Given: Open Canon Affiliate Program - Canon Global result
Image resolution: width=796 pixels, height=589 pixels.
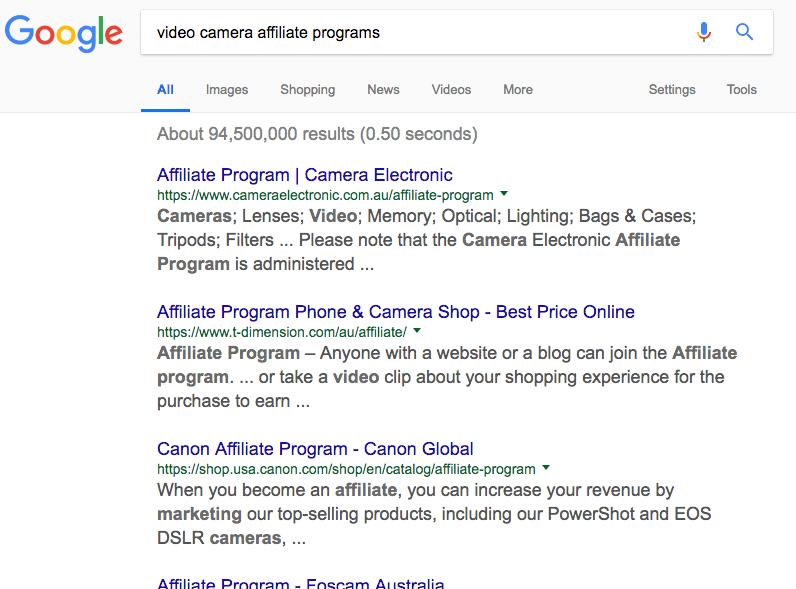Looking at the screenshot, I should [x=315, y=449].
